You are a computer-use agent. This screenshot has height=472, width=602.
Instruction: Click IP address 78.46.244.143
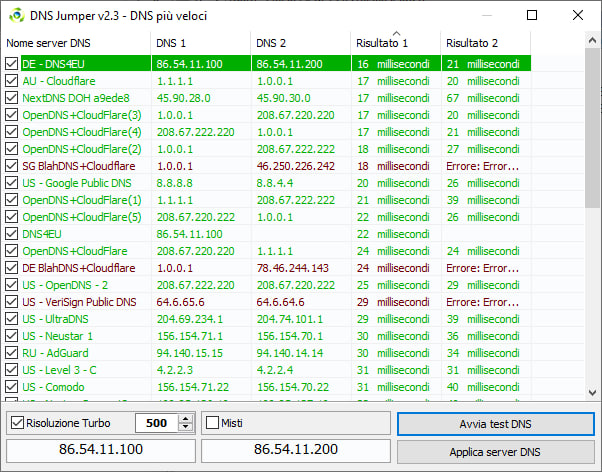[x=293, y=268]
